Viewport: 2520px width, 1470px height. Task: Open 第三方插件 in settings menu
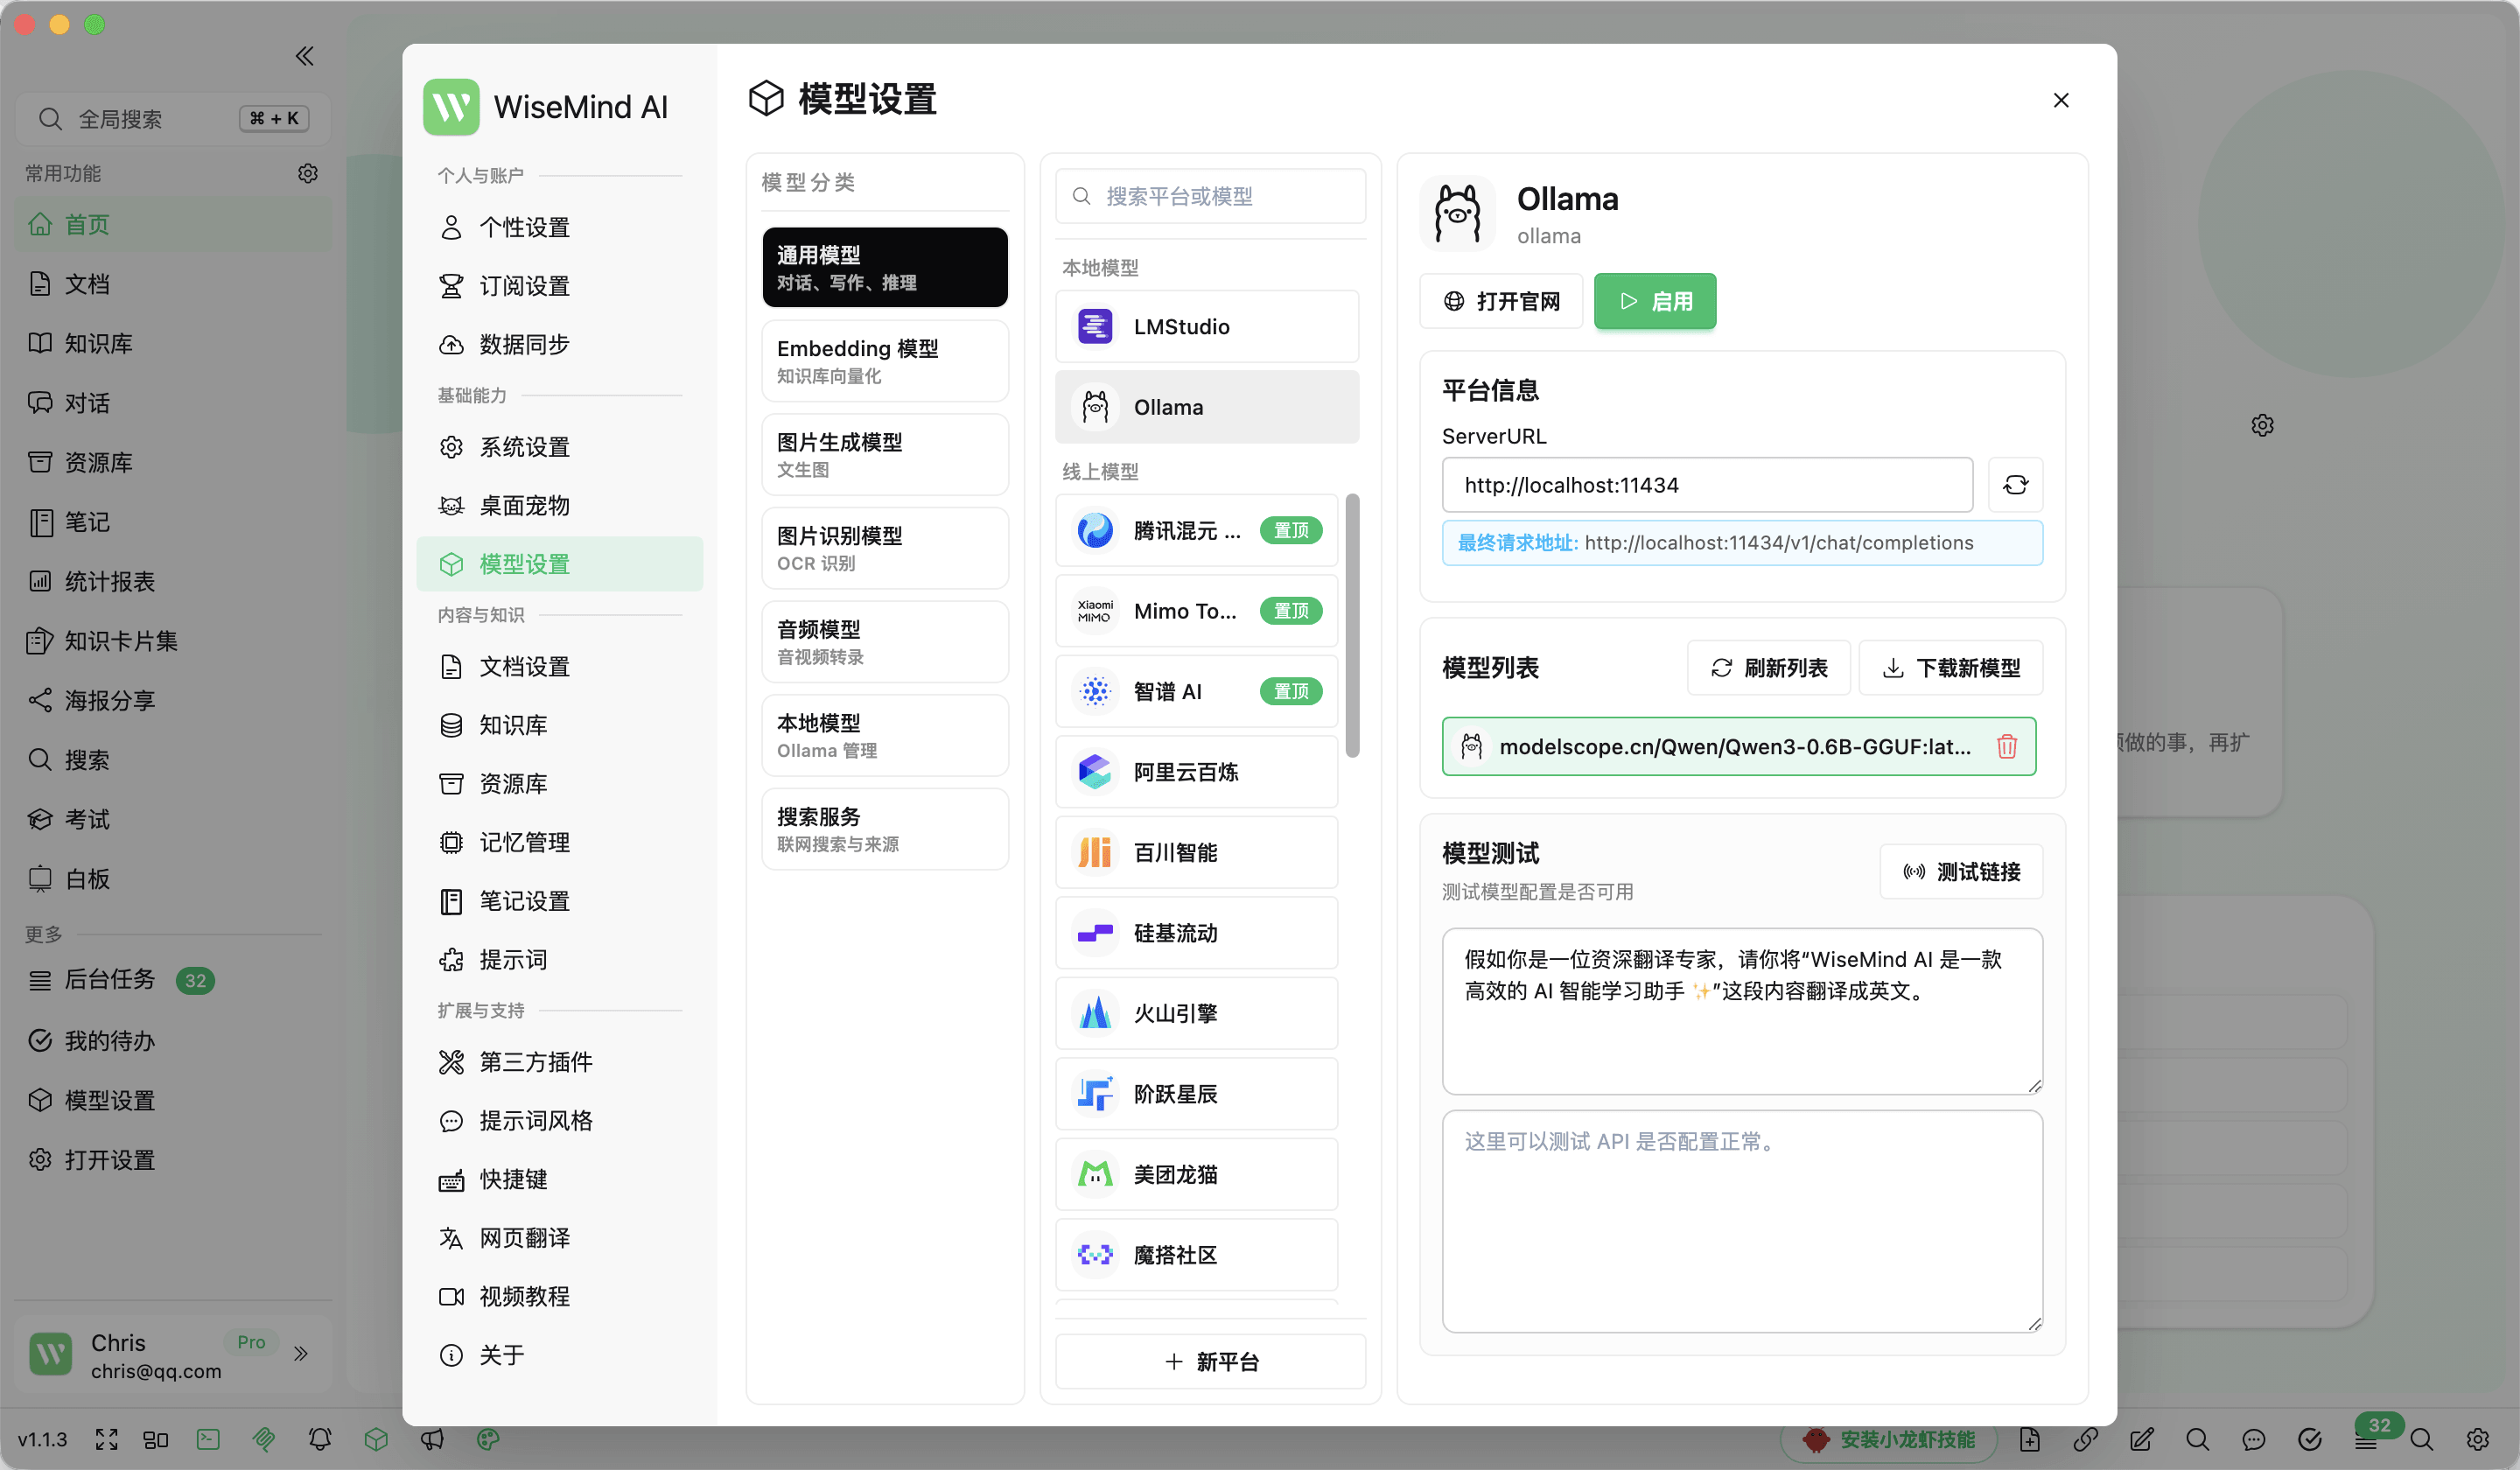click(560, 1062)
